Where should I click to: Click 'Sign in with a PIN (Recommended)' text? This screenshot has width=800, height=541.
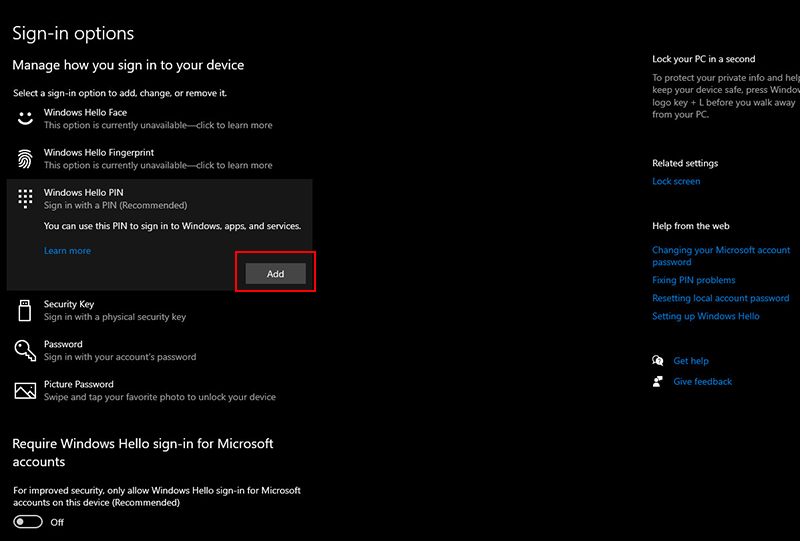(115, 206)
